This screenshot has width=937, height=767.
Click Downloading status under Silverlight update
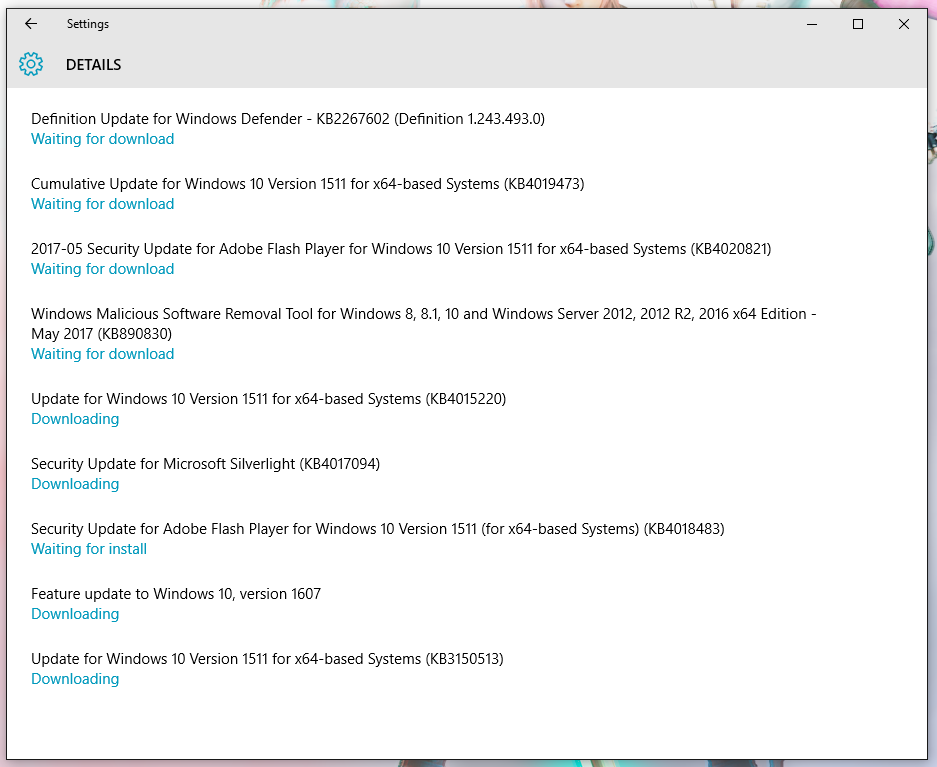75,484
